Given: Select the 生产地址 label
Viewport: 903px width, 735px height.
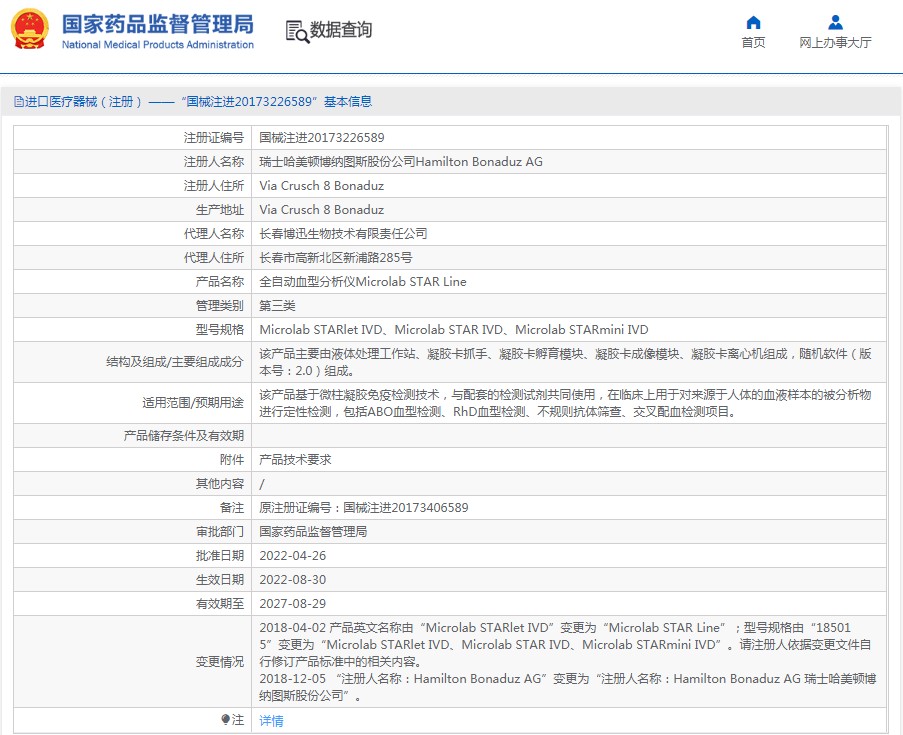Looking at the screenshot, I should coord(220,210).
